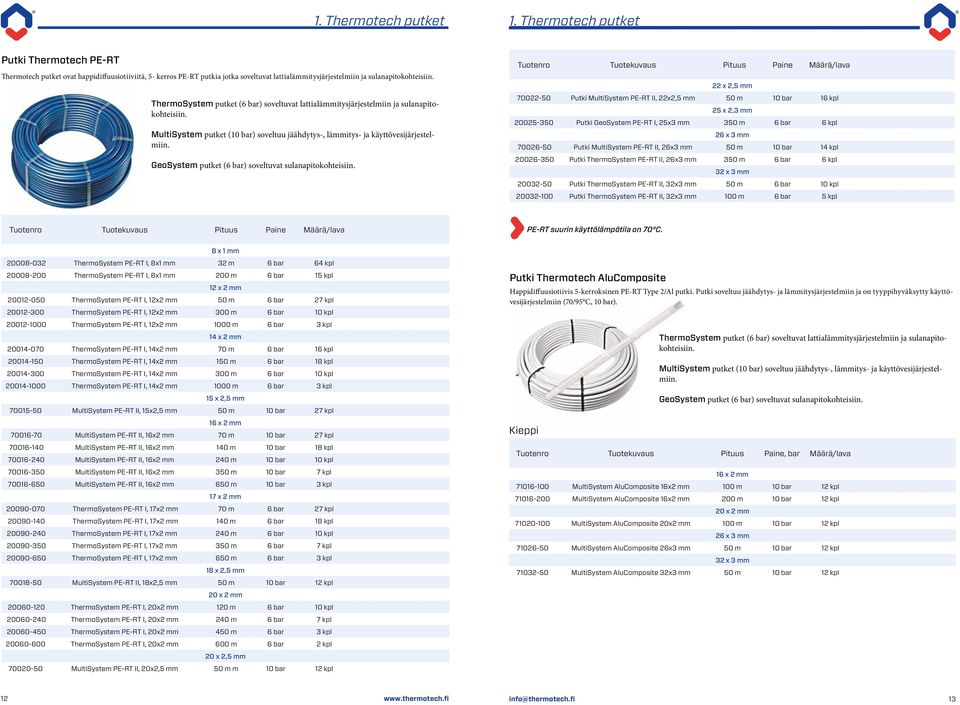
Task: Select product number 20026-350
Action: (534, 159)
